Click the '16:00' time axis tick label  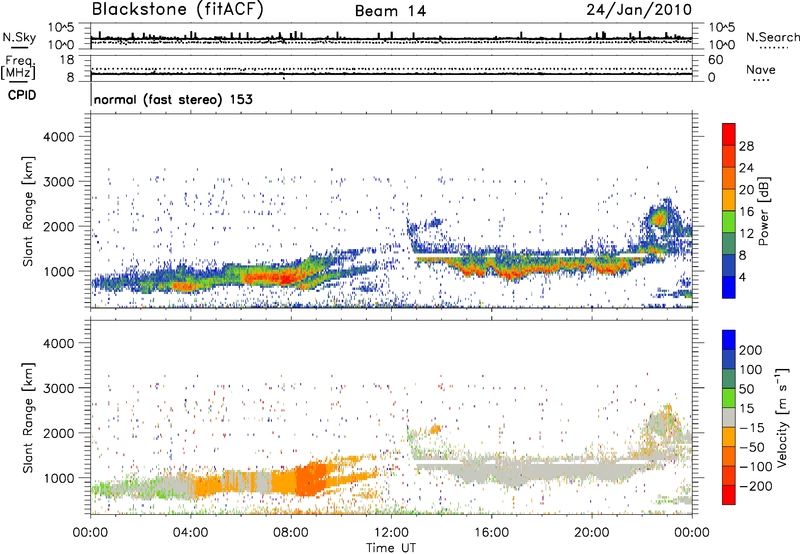[x=491, y=533]
